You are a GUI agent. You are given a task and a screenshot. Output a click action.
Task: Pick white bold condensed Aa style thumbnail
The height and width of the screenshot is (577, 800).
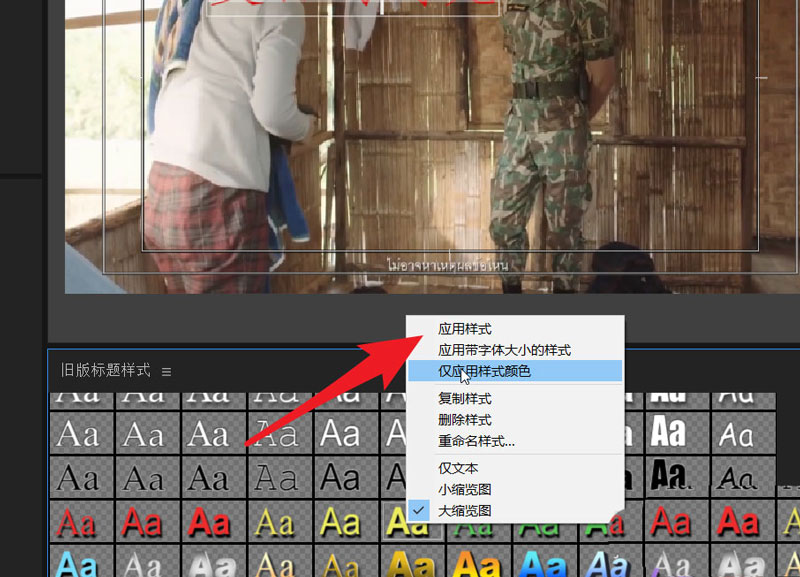click(677, 434)
